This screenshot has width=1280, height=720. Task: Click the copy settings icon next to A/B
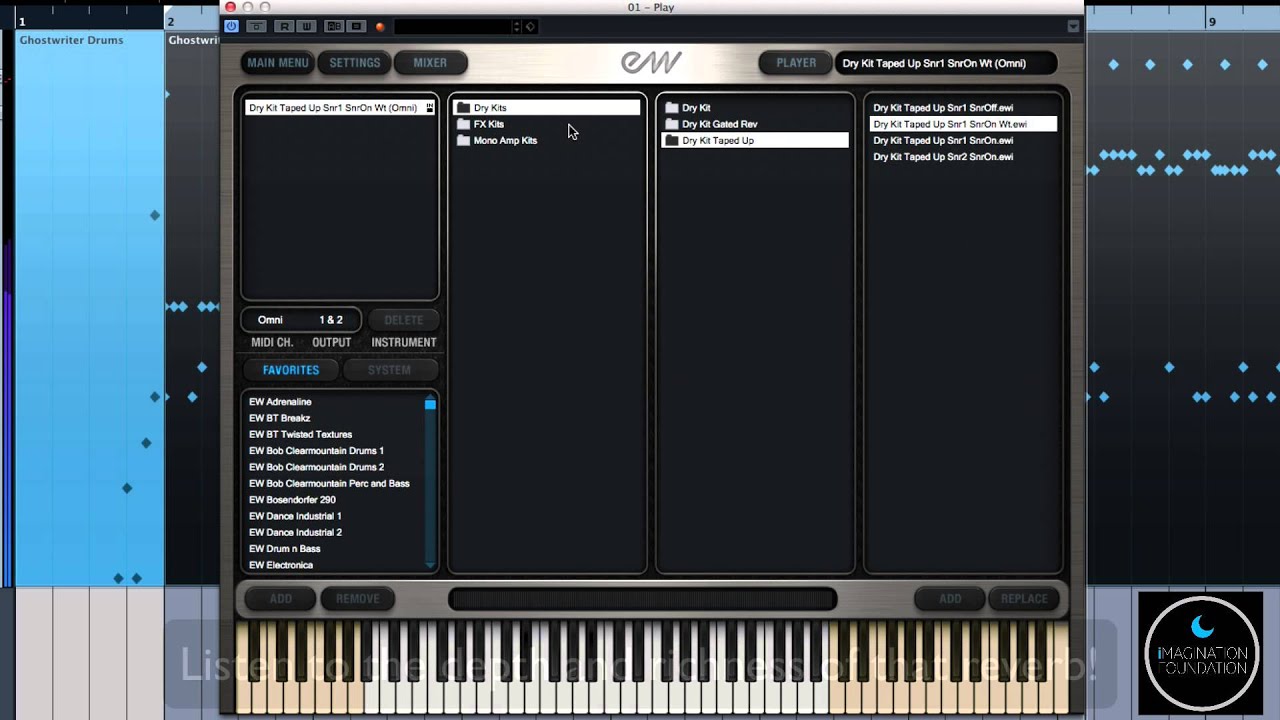pyautogui.click(x=356, y=26)
